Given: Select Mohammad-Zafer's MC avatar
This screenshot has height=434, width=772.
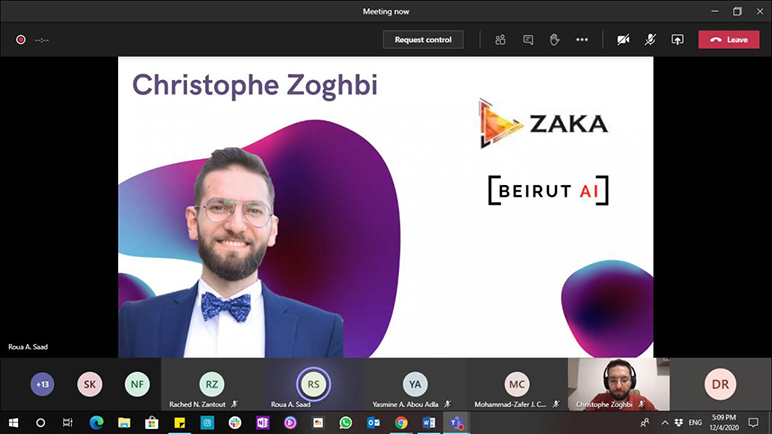Looking at the screenshot, I should coord(516,384).
